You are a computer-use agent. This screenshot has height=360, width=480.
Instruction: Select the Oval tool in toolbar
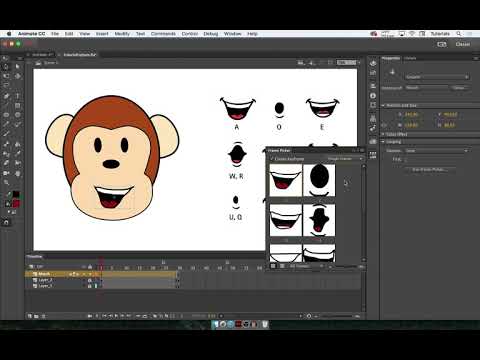[x=6, y=115]
